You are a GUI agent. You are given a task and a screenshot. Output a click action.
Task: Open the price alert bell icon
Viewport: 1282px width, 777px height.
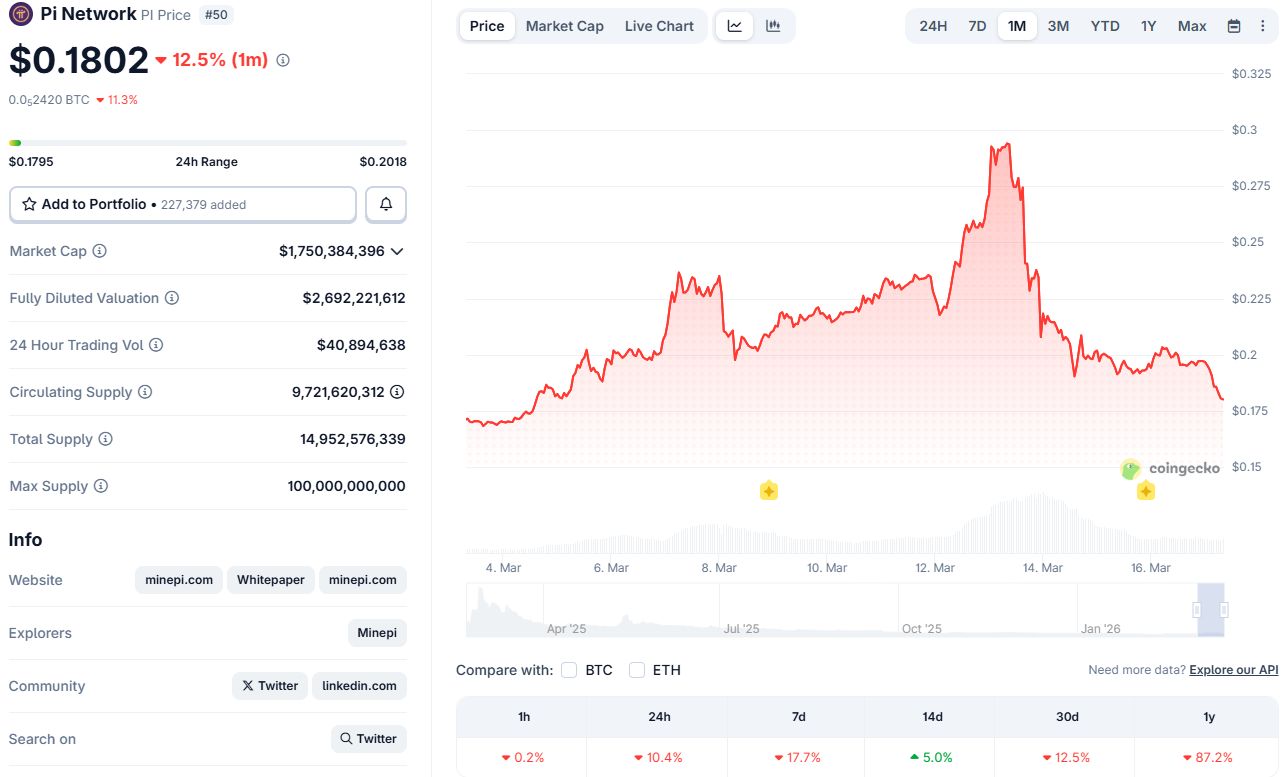pos(386,204)
